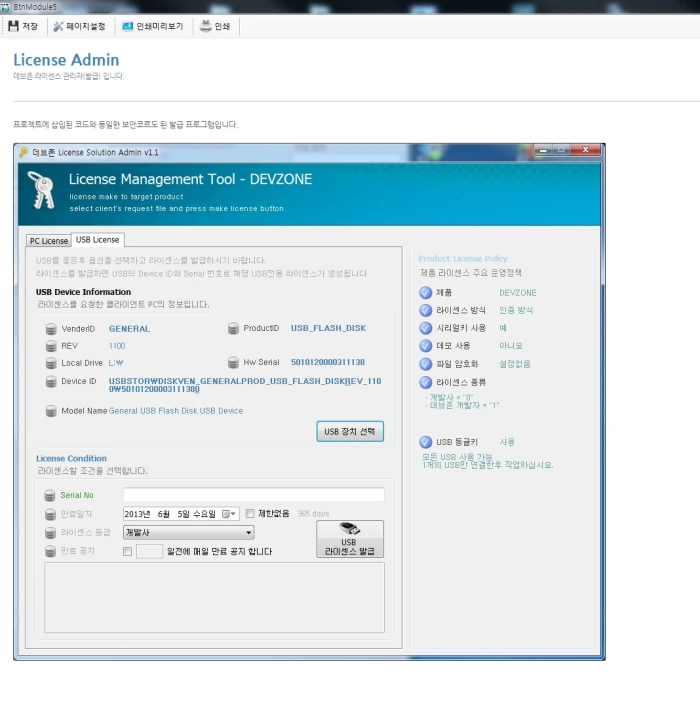Screen dimensions: 700x717
Task: Click into the Serial No input field
Action: [254, 495]
